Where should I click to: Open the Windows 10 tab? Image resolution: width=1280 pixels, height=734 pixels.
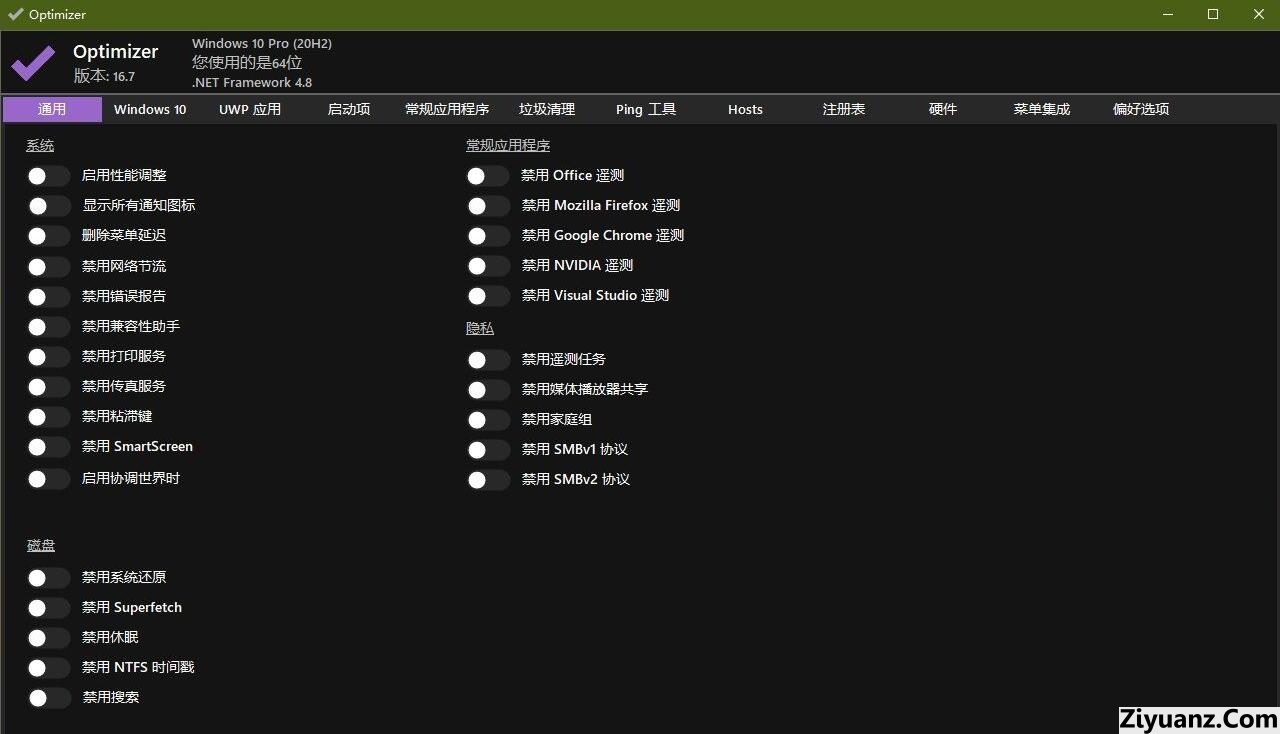pyautogui.click(x=150, y=110)
